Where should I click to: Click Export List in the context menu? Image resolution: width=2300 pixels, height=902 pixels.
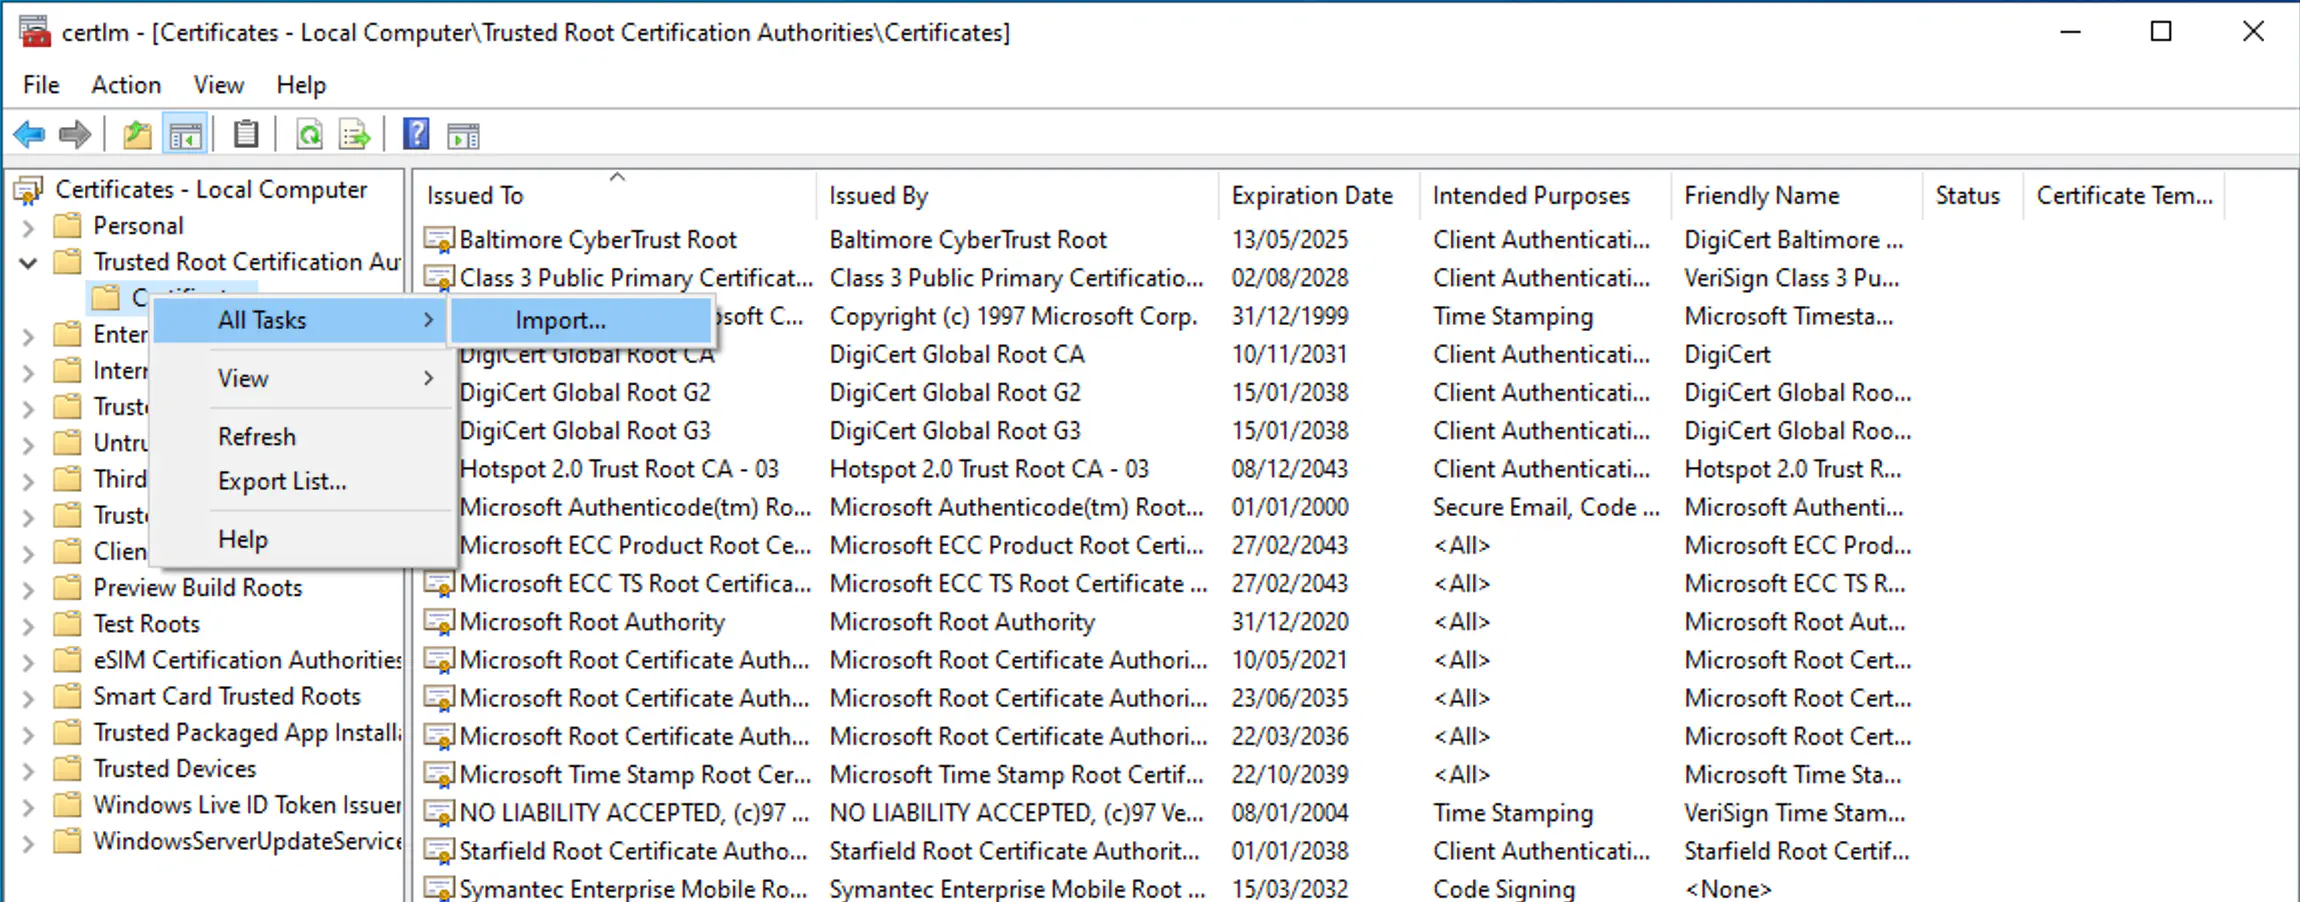coord(282,481)
